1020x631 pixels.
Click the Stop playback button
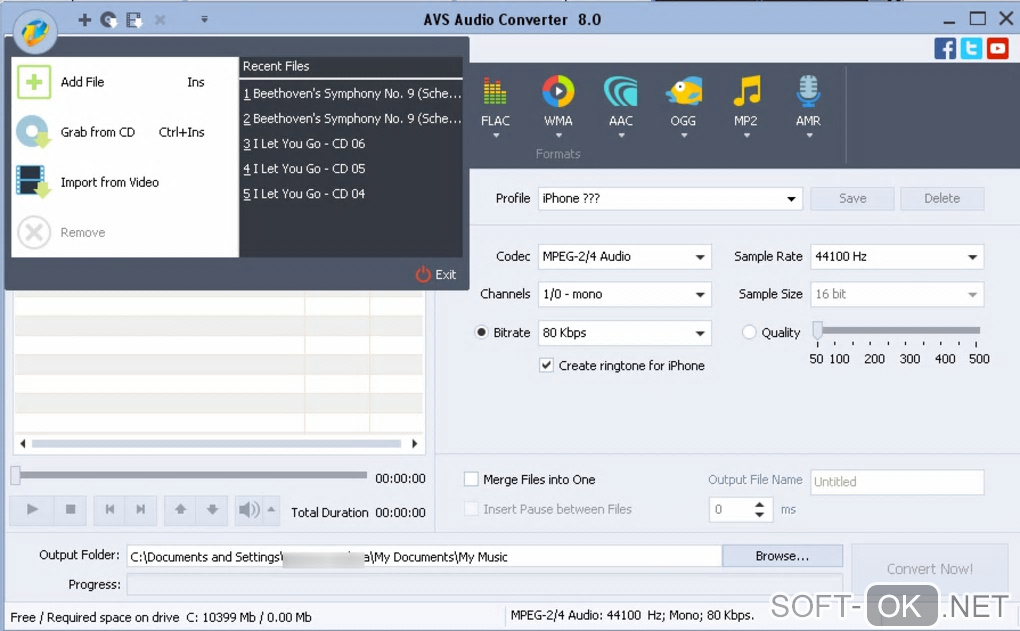[x=70, y=509]
